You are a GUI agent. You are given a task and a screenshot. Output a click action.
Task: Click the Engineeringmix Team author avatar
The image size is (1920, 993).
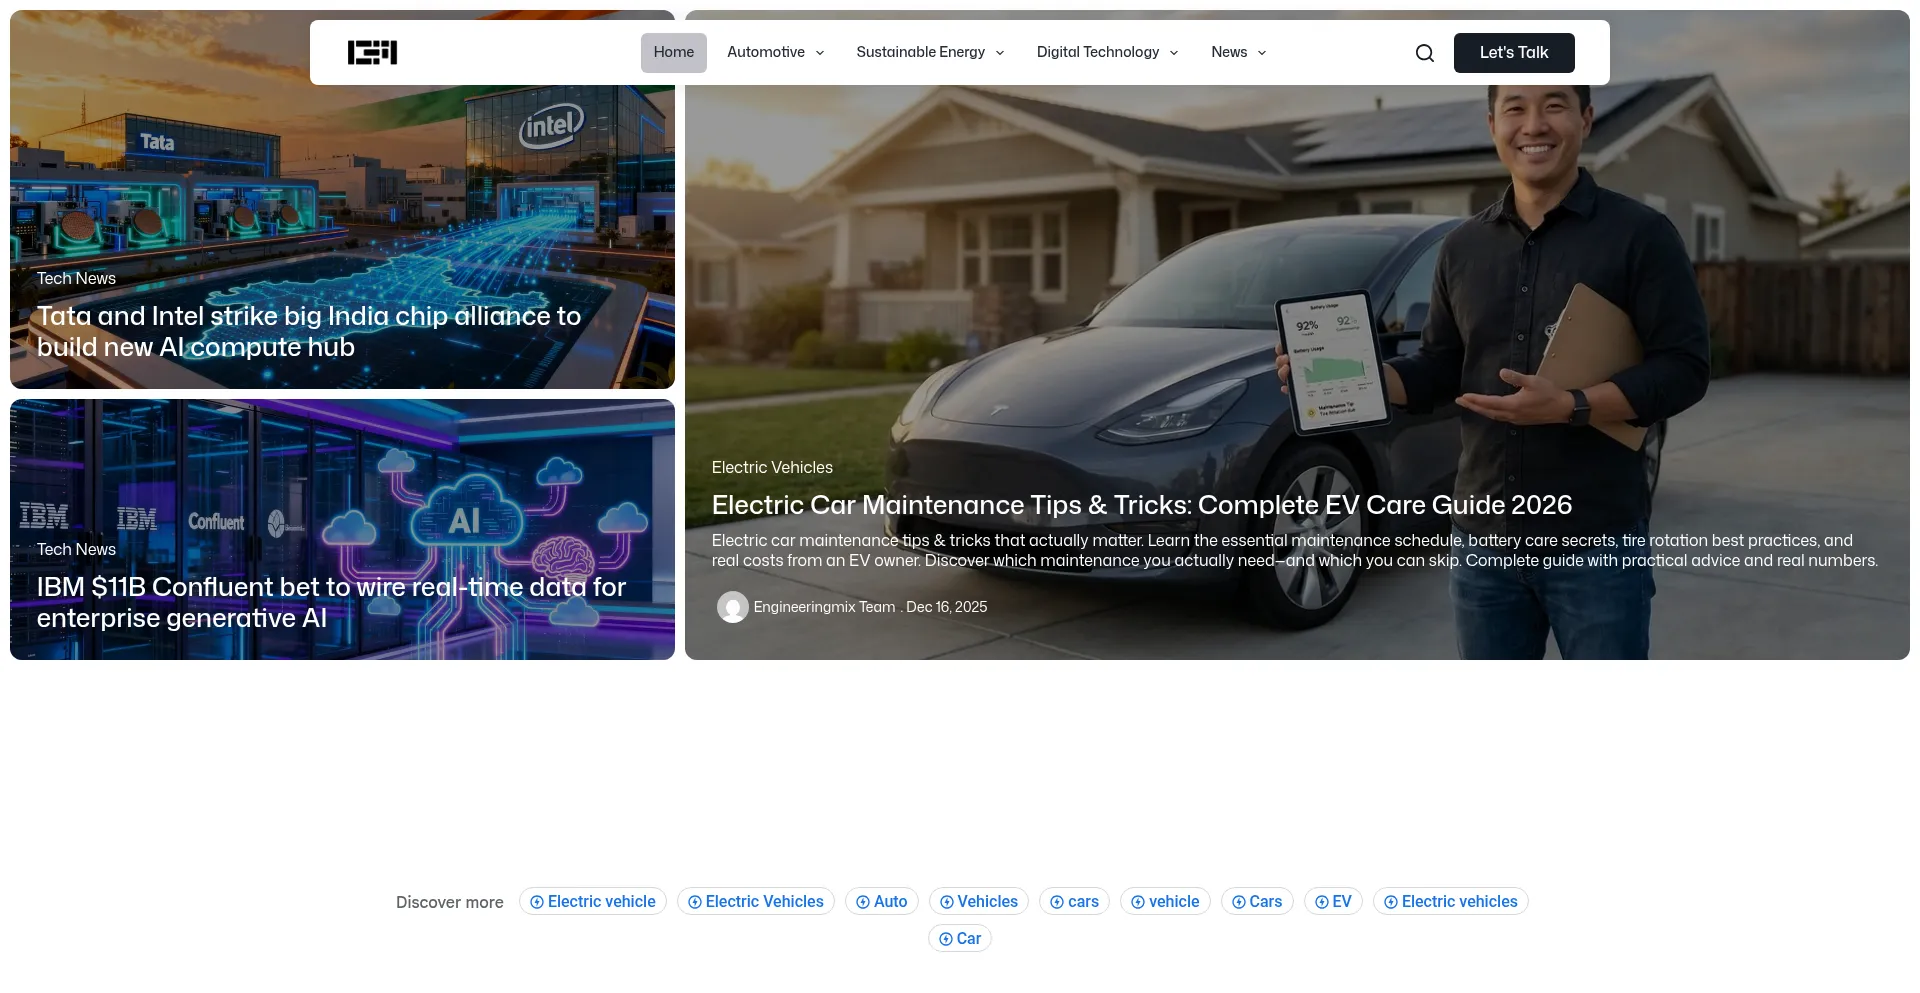732,607
